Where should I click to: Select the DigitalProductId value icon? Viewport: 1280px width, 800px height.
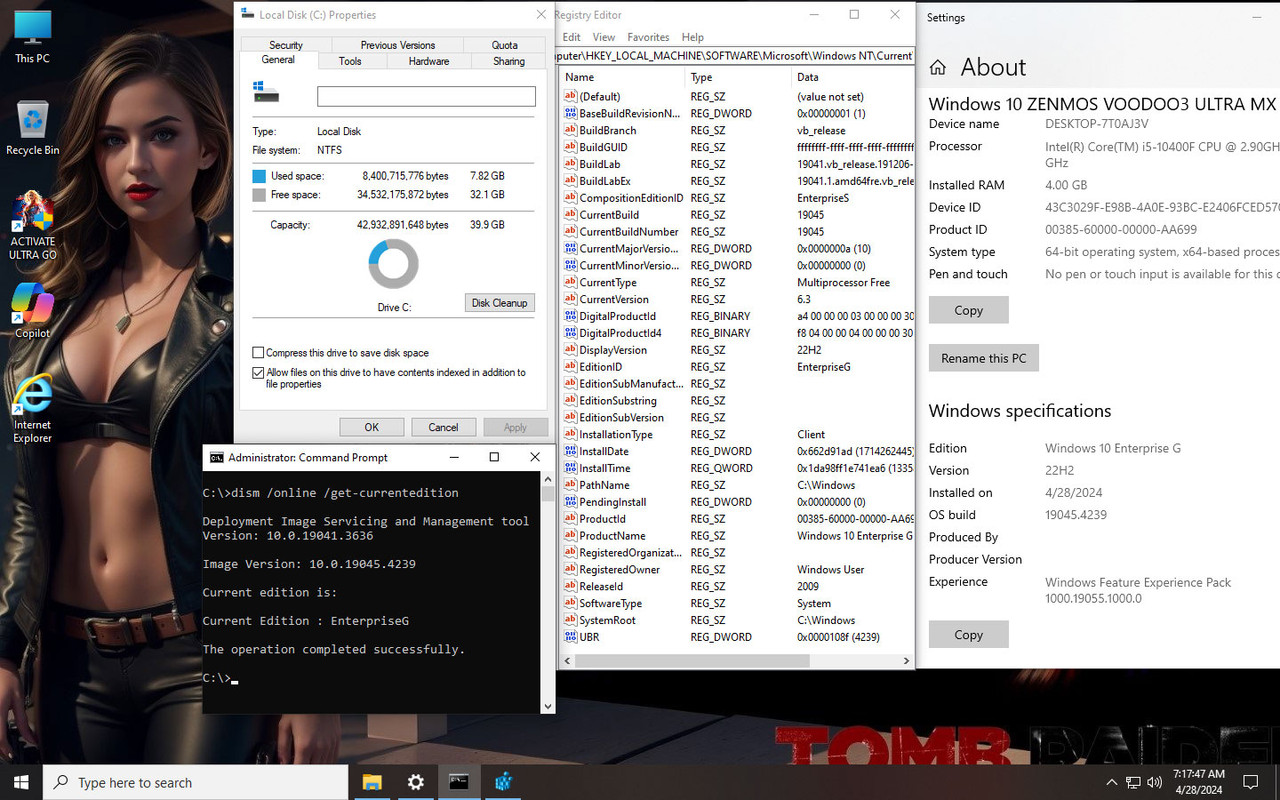[570, 316]
